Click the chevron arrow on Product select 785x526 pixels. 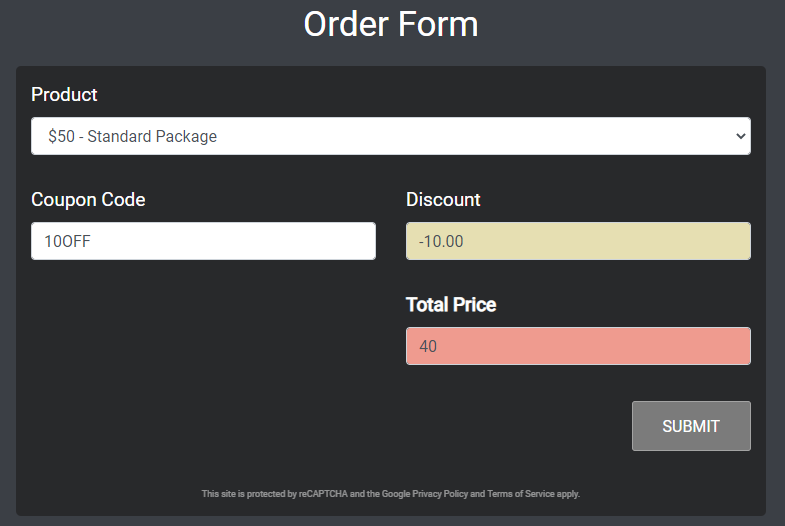(741, 136)
